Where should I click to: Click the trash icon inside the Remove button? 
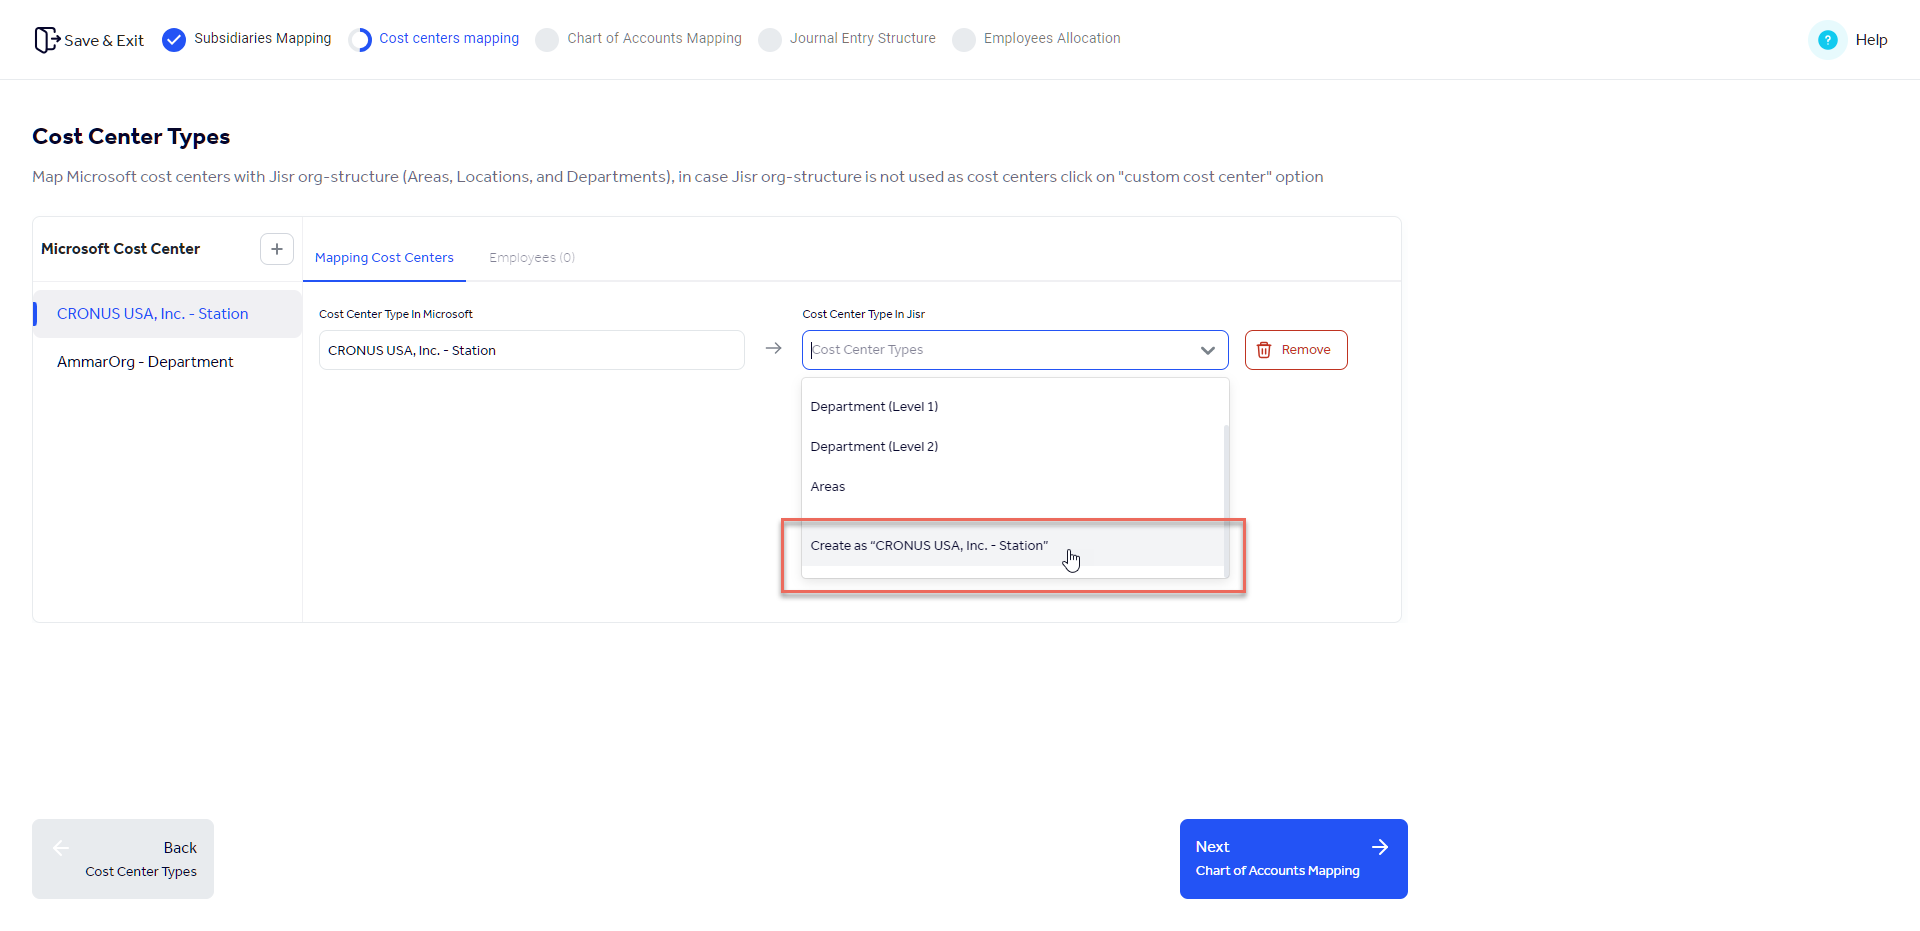click(x=1265, y=350)
